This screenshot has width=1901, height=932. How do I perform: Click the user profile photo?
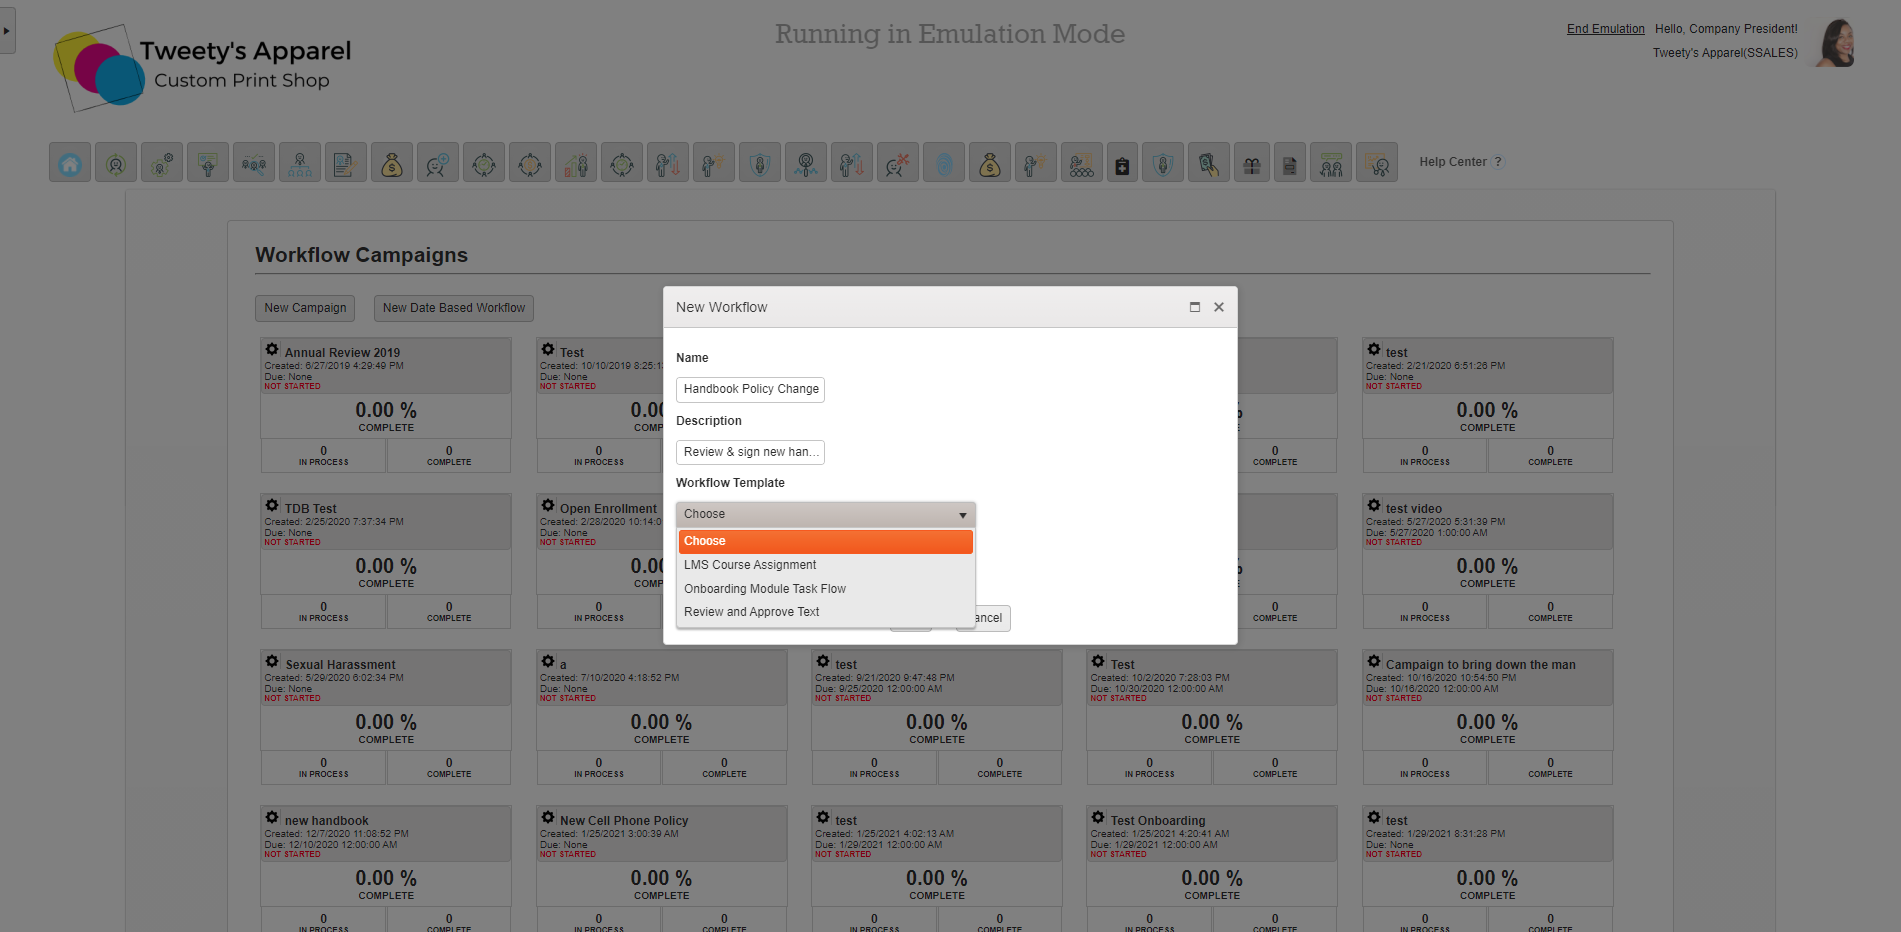(1836, 43)
